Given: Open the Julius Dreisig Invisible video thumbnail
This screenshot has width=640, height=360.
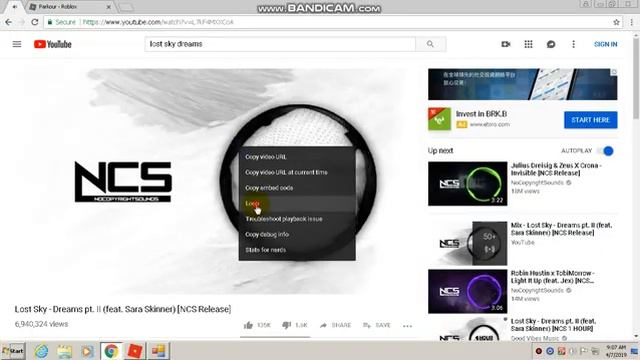Looking at the screenshot, I should pyautogui.click(x=467, y=184).
